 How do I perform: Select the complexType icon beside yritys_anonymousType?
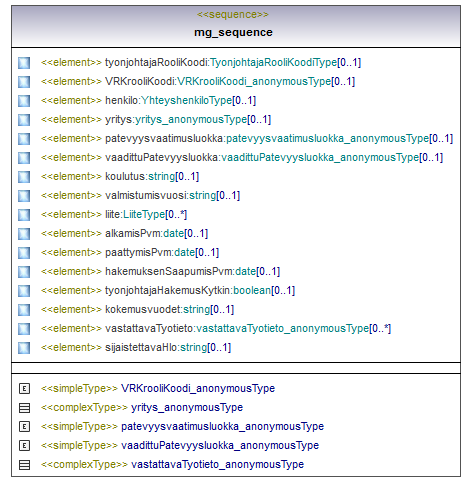pyautogui.click(x=24, y=408)
